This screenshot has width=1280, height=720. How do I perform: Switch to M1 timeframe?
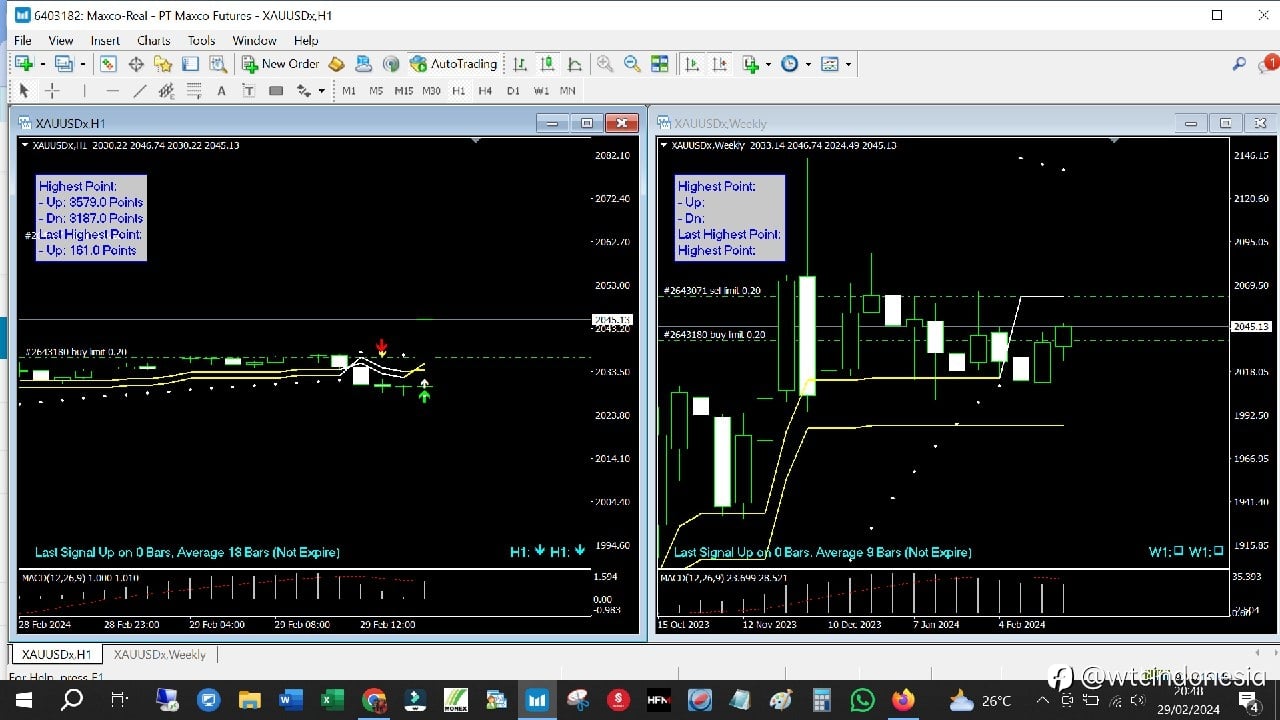click(349, 91)
